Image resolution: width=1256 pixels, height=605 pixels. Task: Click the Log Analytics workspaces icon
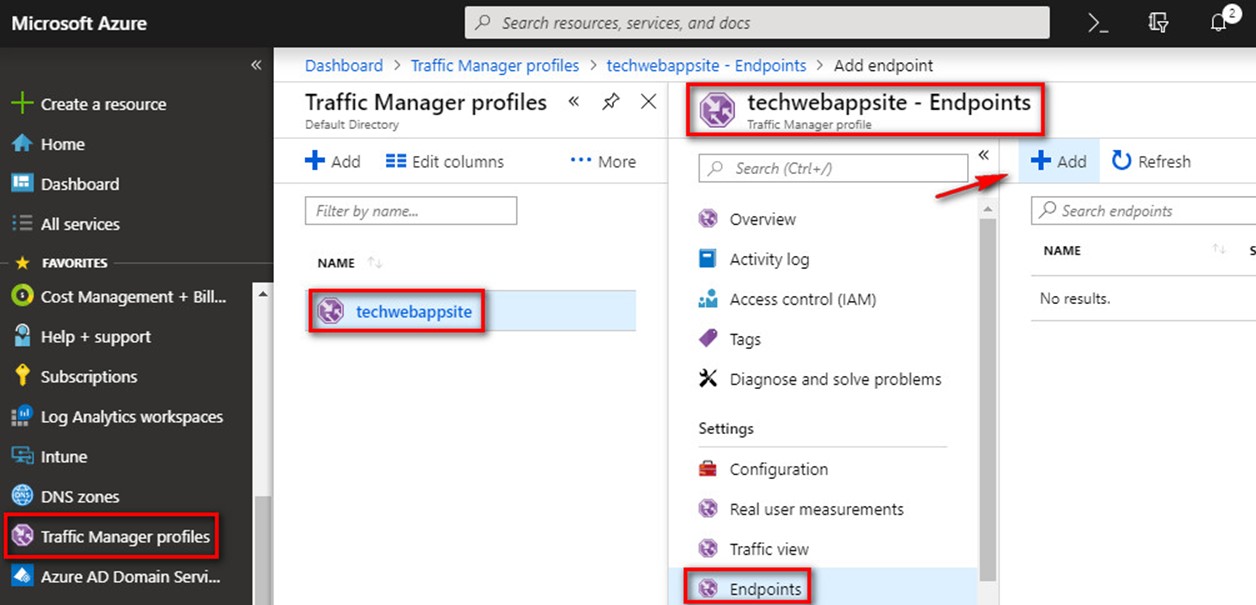coord(22,416)
